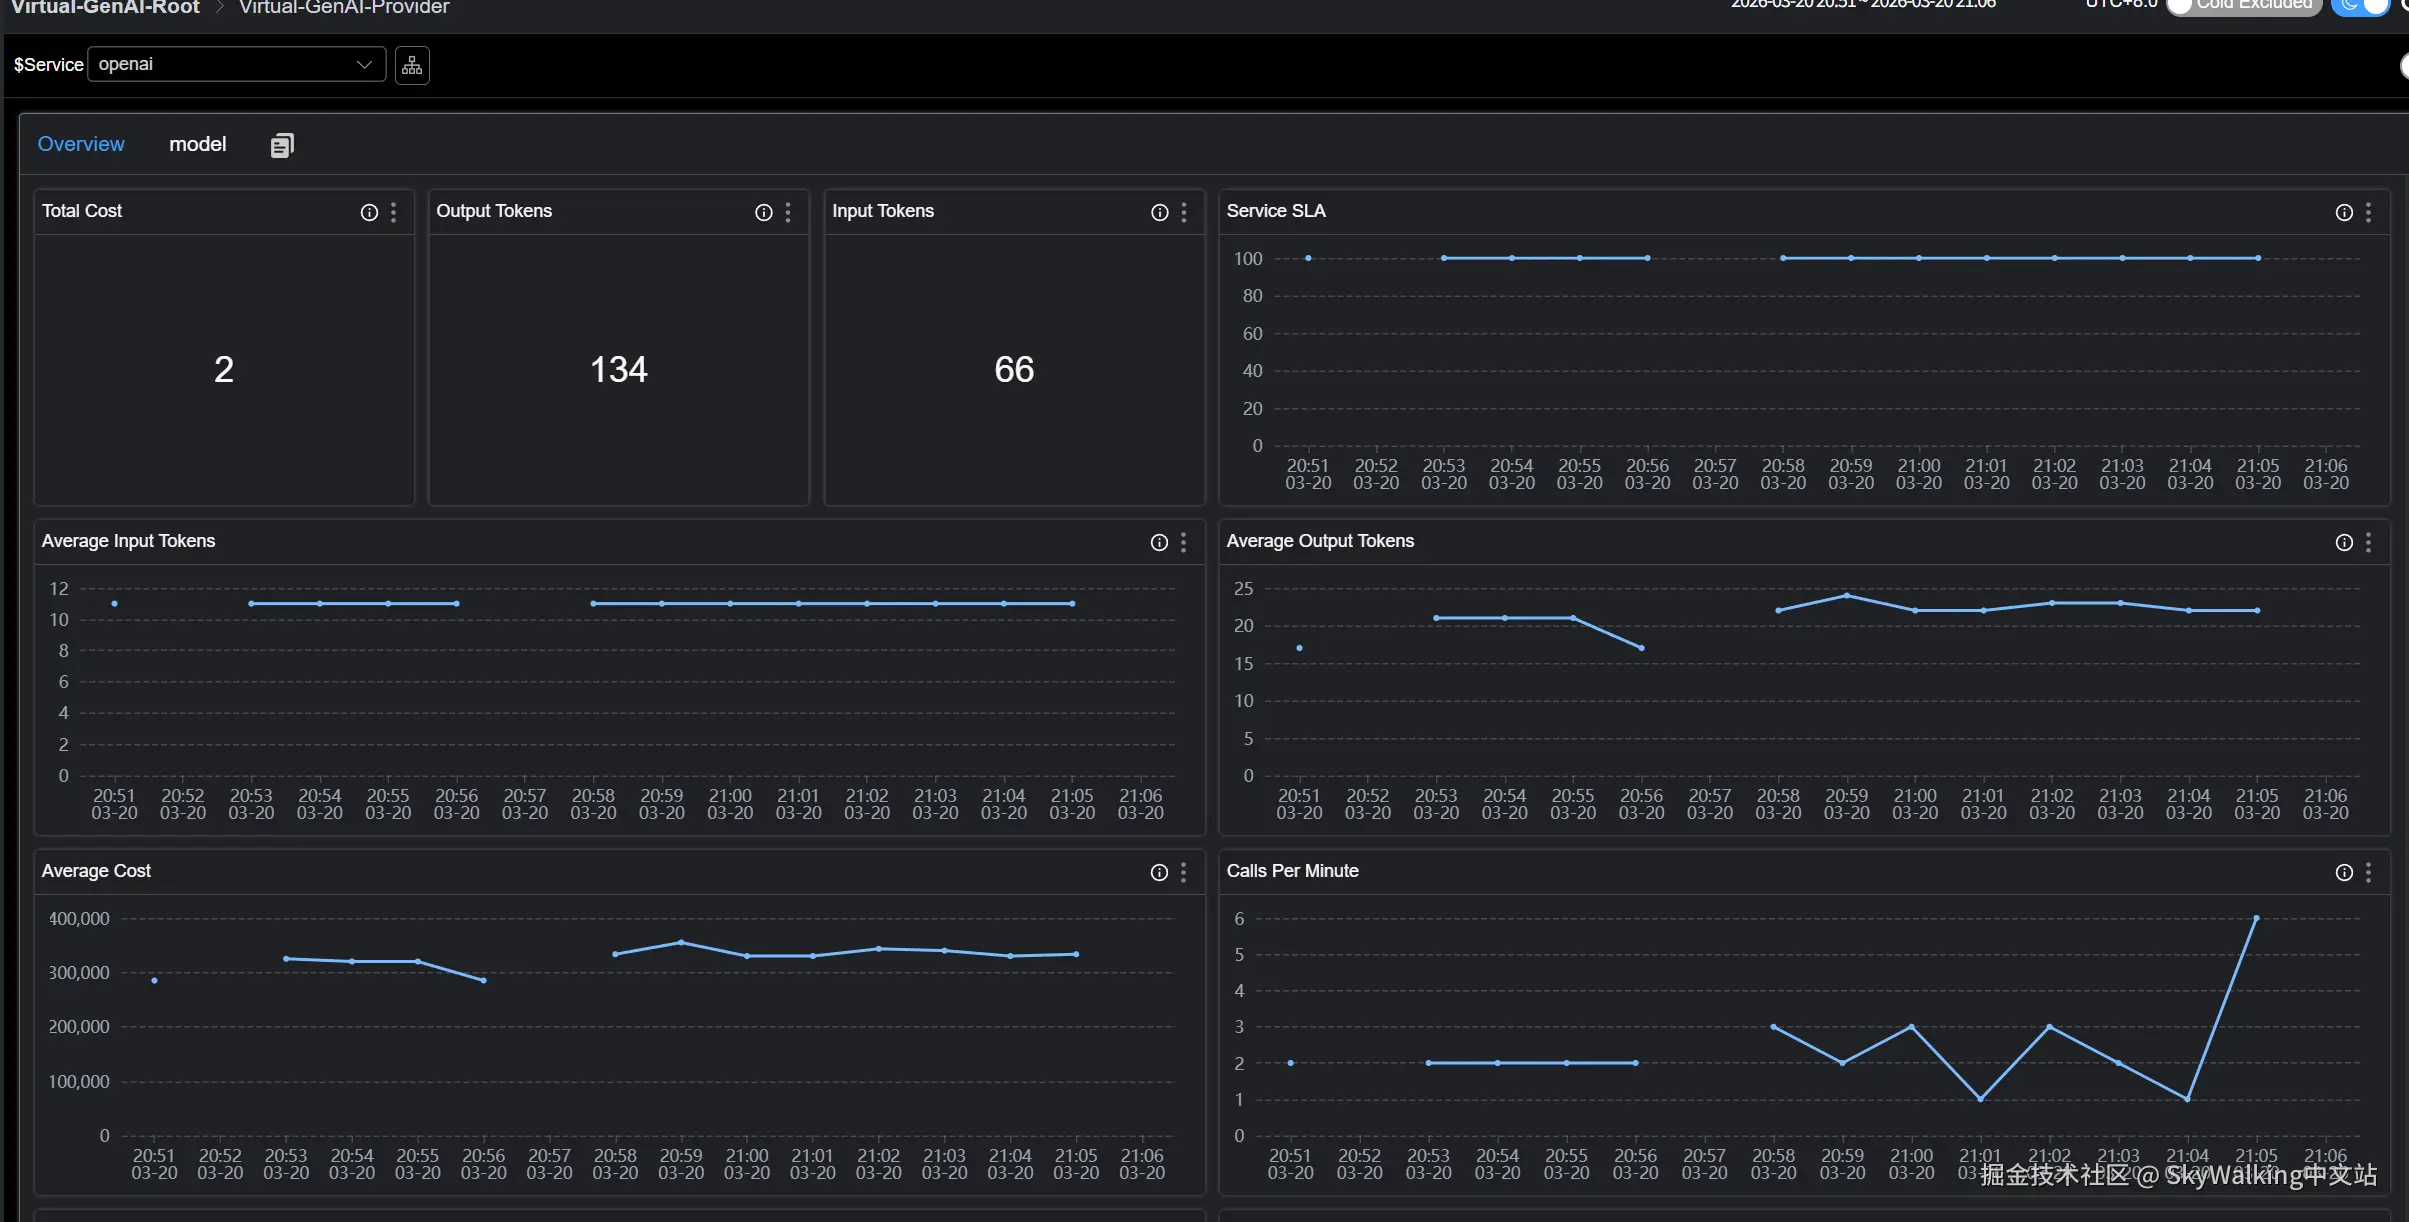Screen dimensions: 2409x1222
Task: Expand the Input Tokens panel kebab menu
Action: tap(1183, 212)
